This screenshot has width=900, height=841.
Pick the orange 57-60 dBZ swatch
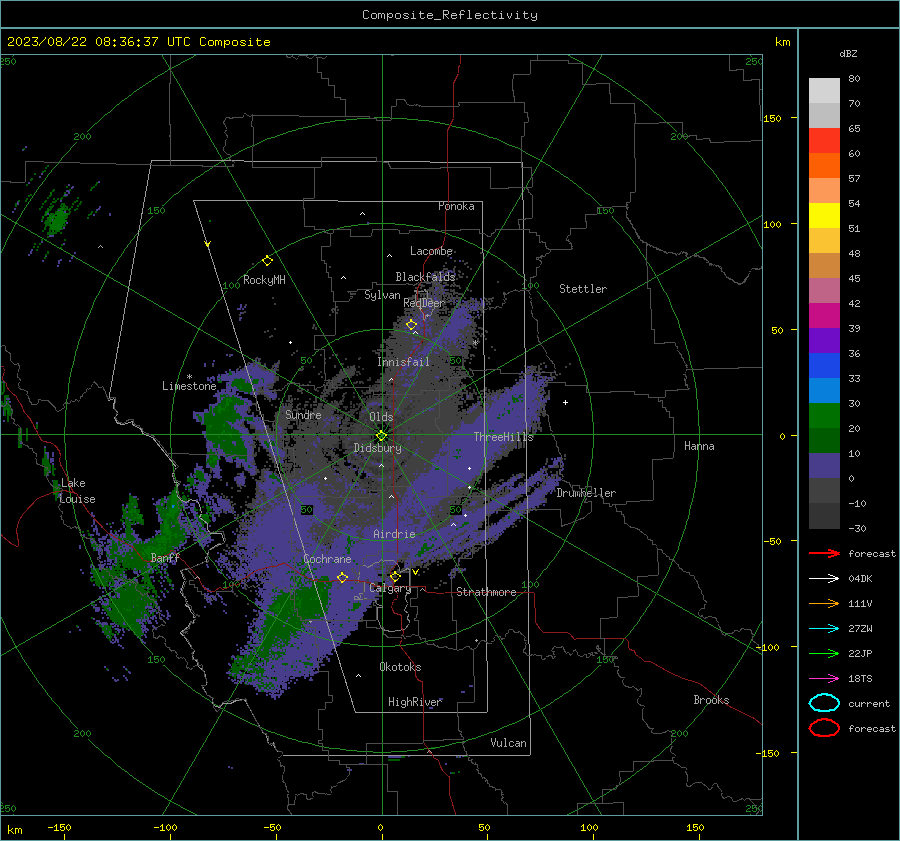(824, 165)
